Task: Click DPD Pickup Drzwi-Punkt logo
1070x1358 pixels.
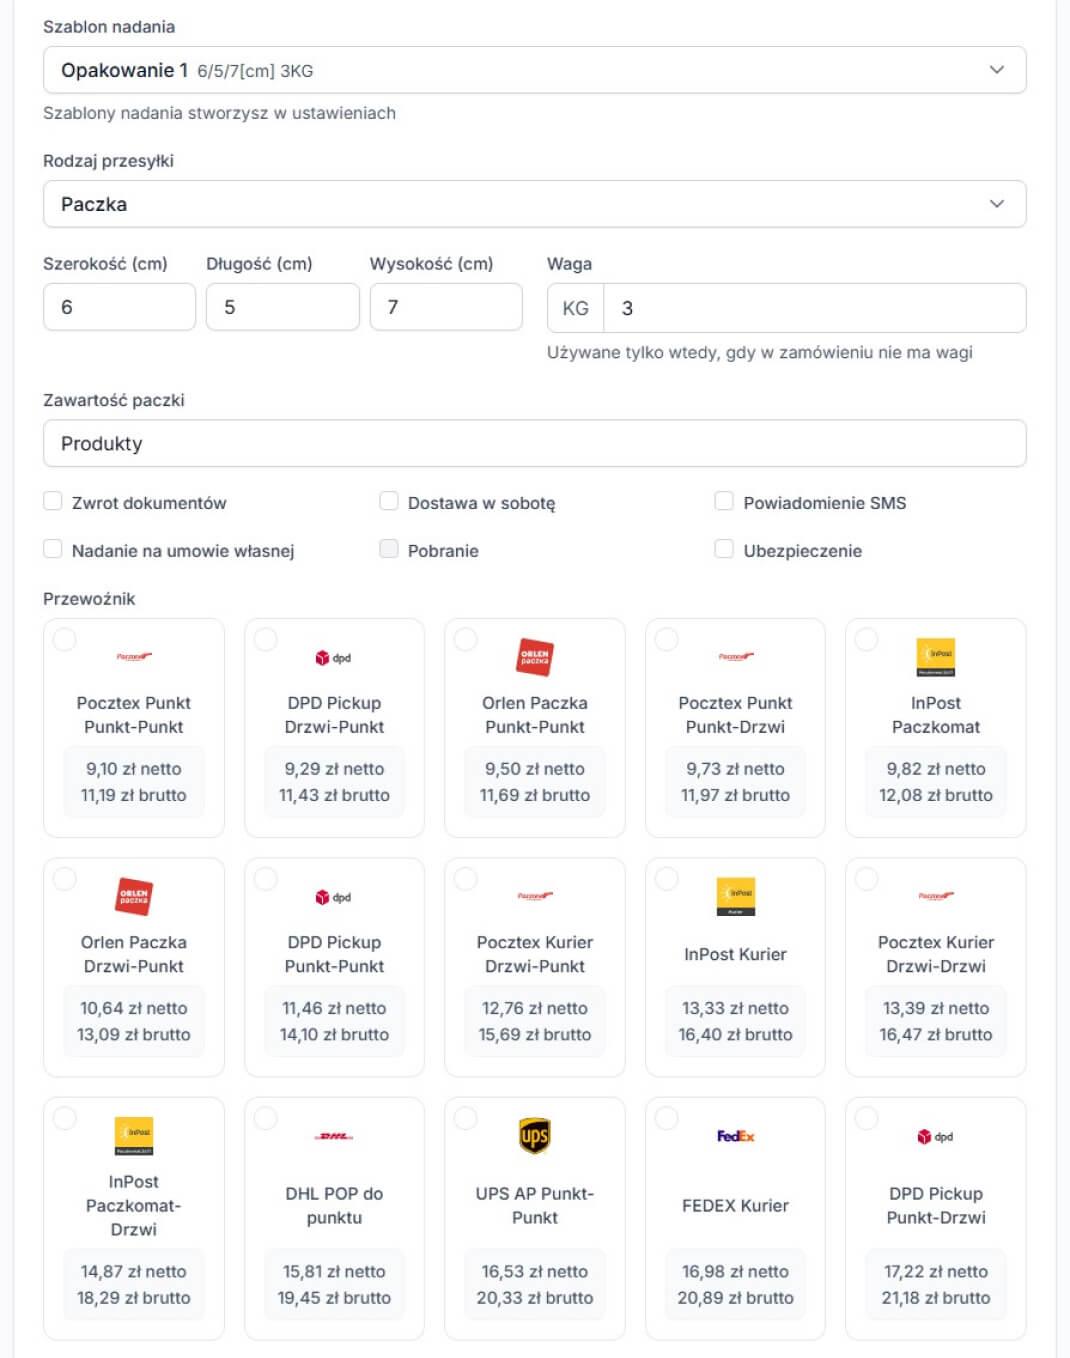Action: [x=334, y=657]
